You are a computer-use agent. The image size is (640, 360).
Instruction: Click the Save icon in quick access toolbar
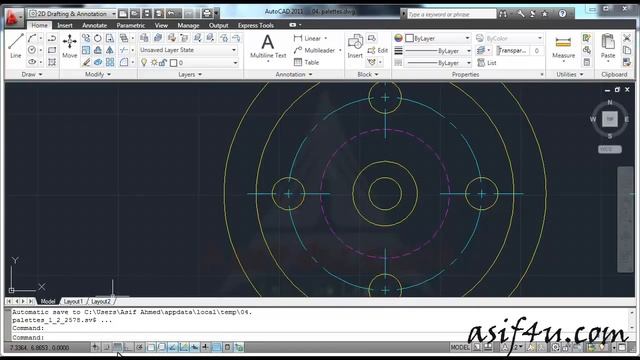coord(147,13)
